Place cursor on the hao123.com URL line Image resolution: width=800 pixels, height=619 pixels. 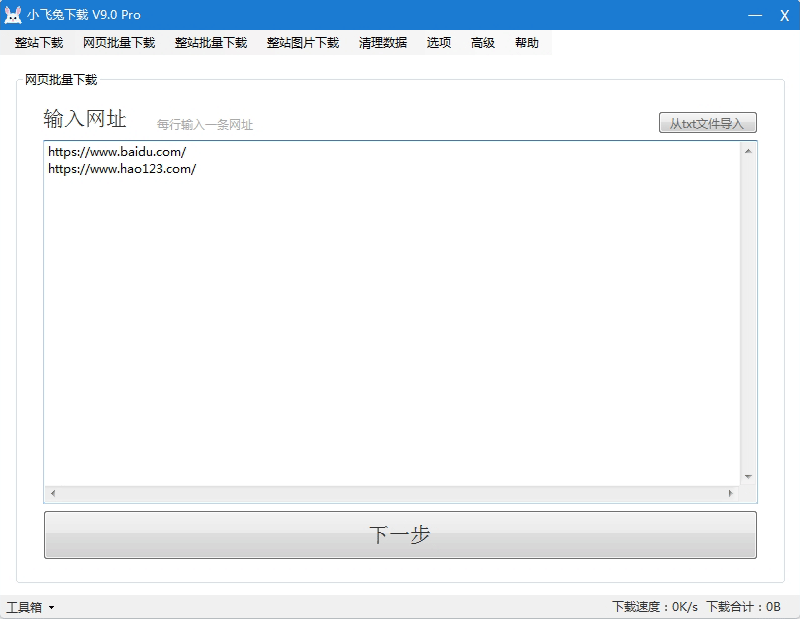click(122, 169)
